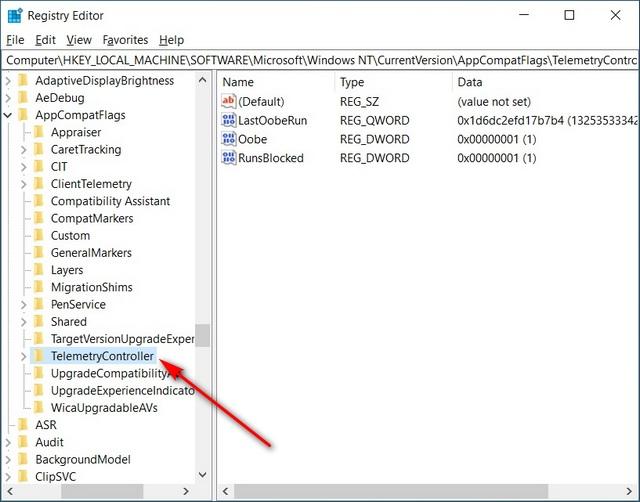Expand the BackgroundModel key

8,460
